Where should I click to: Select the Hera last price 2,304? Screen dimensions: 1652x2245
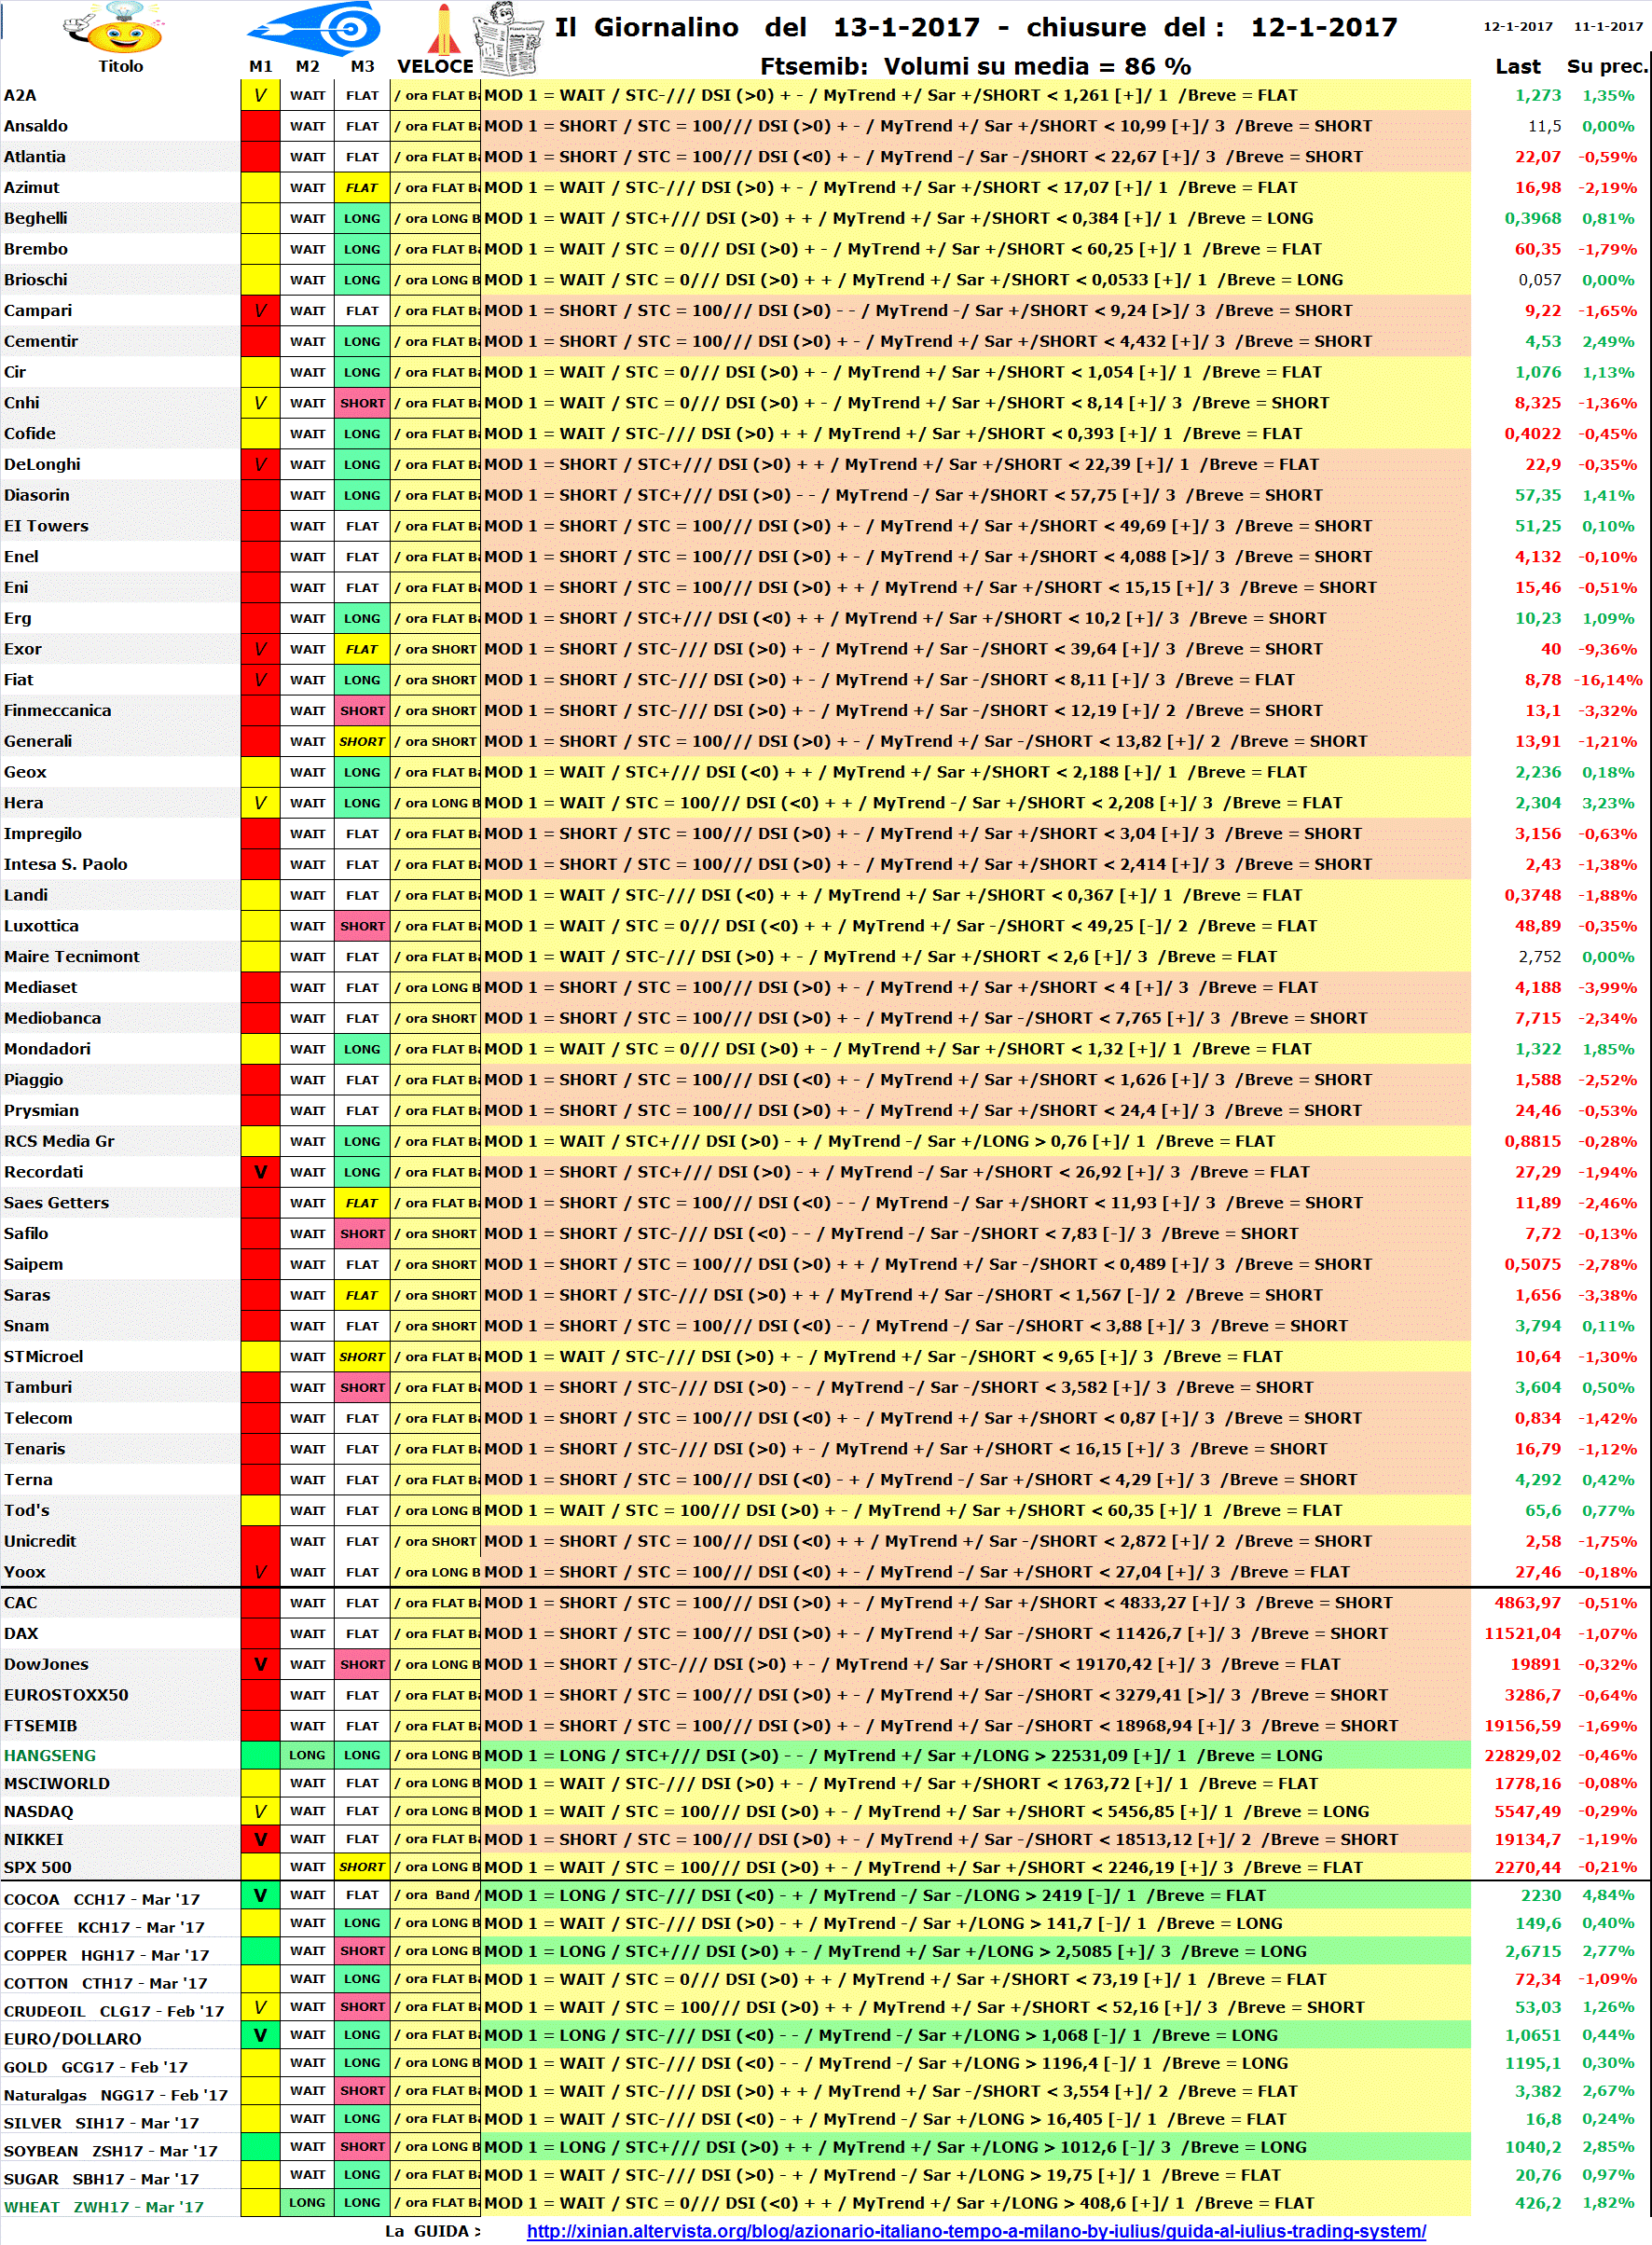[x=1537, y=803]
